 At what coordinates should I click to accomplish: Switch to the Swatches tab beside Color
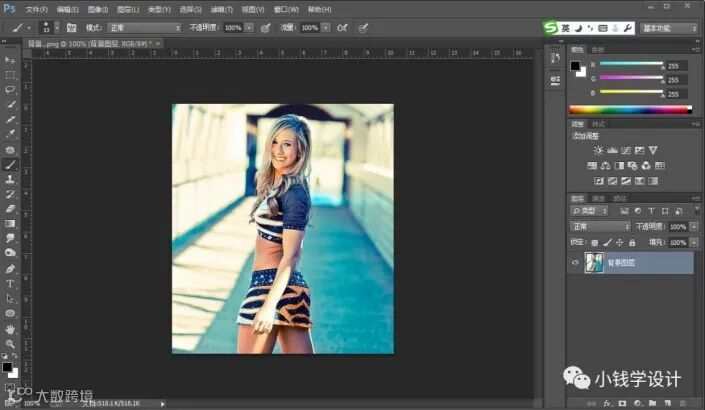tap(598, 50)
